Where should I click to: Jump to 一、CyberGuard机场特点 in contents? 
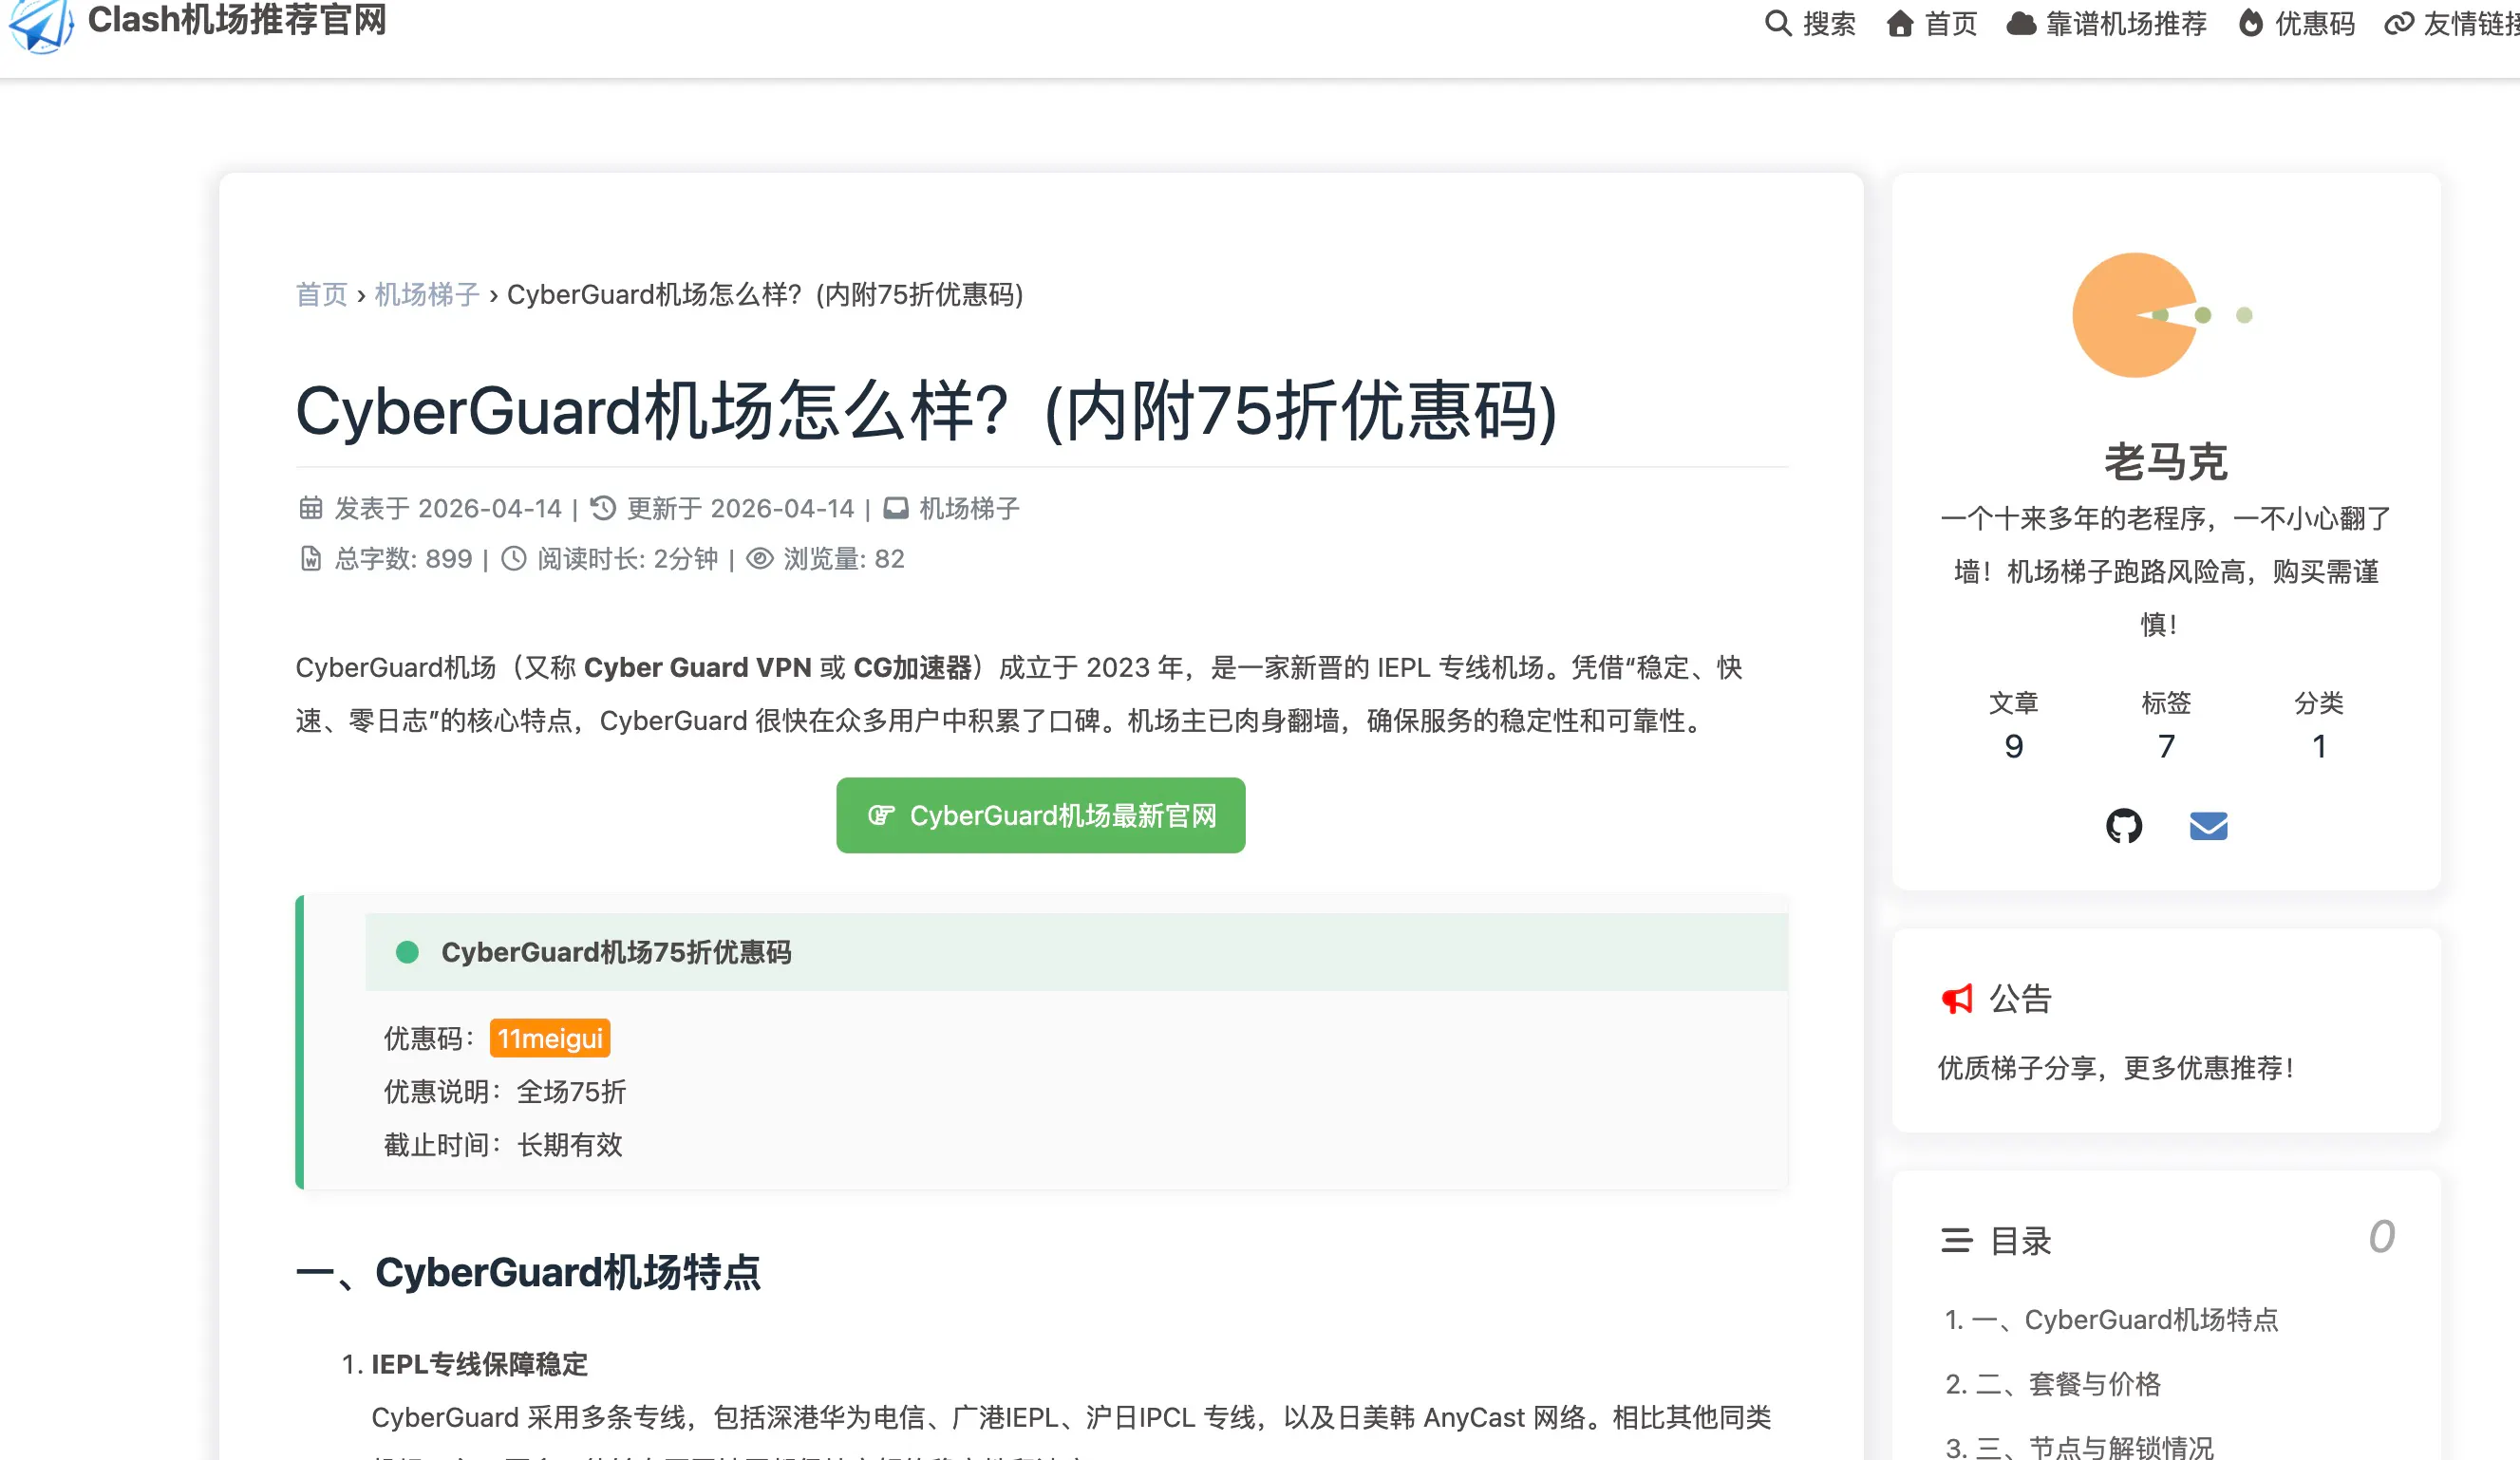[x=2111, y=1319]
